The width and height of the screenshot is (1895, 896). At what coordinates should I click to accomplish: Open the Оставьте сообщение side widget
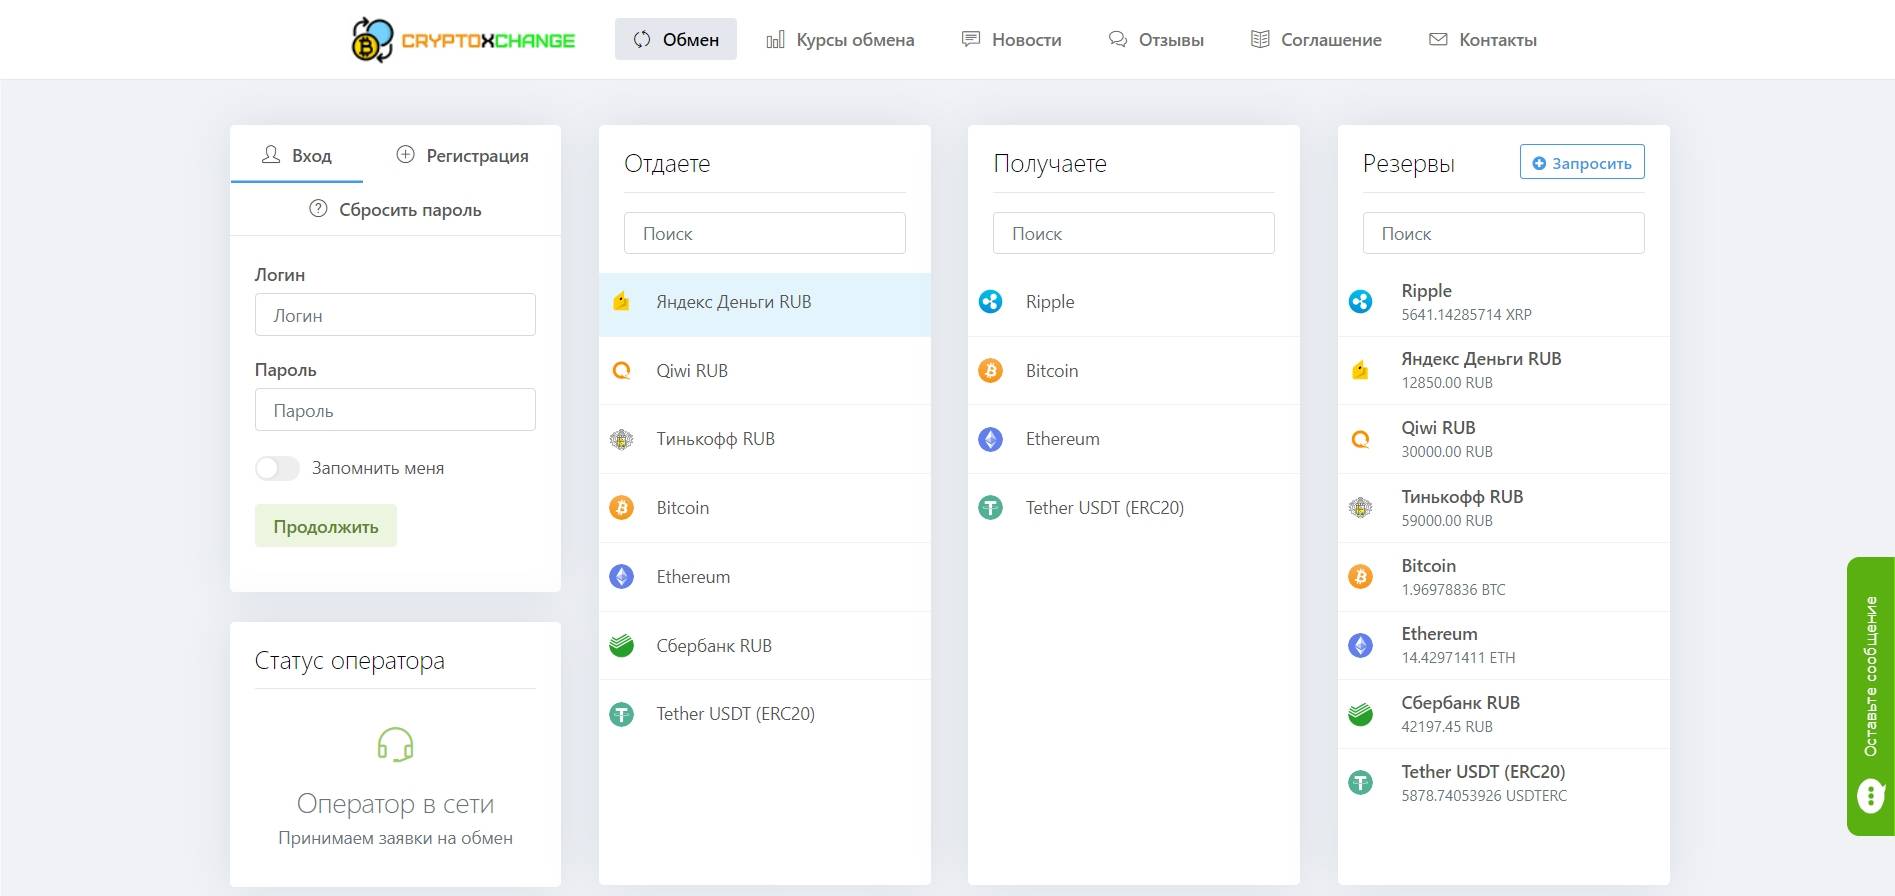coord(1870,695)
